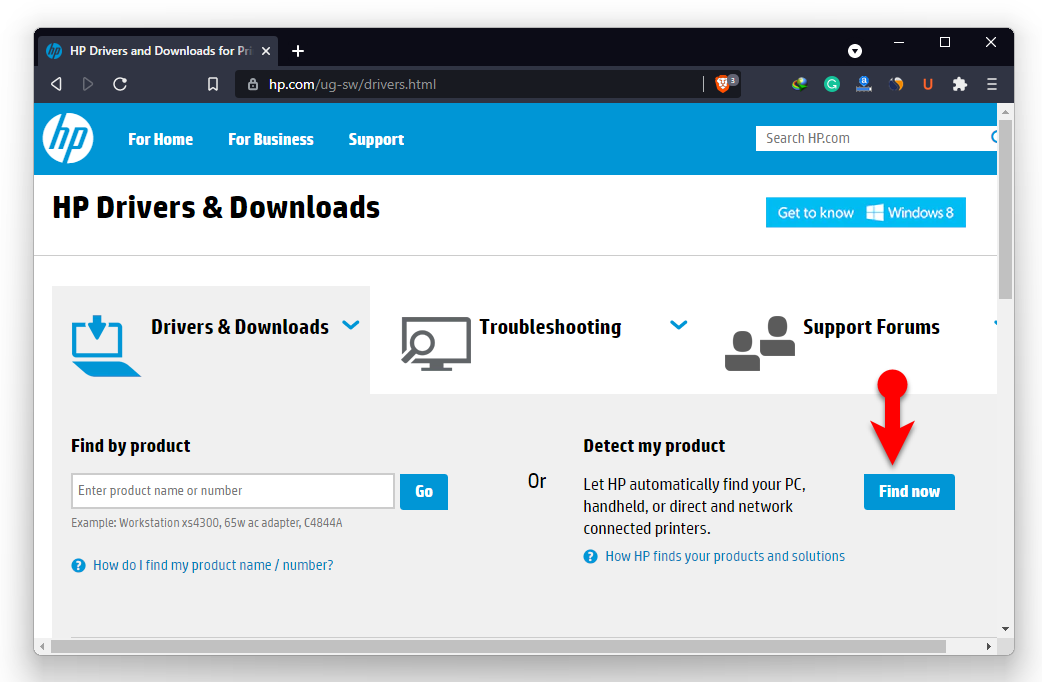This screenshot has height=682, width=1042.
Task: Open 'How do I find my product name' link
Action: pos(213,565)
